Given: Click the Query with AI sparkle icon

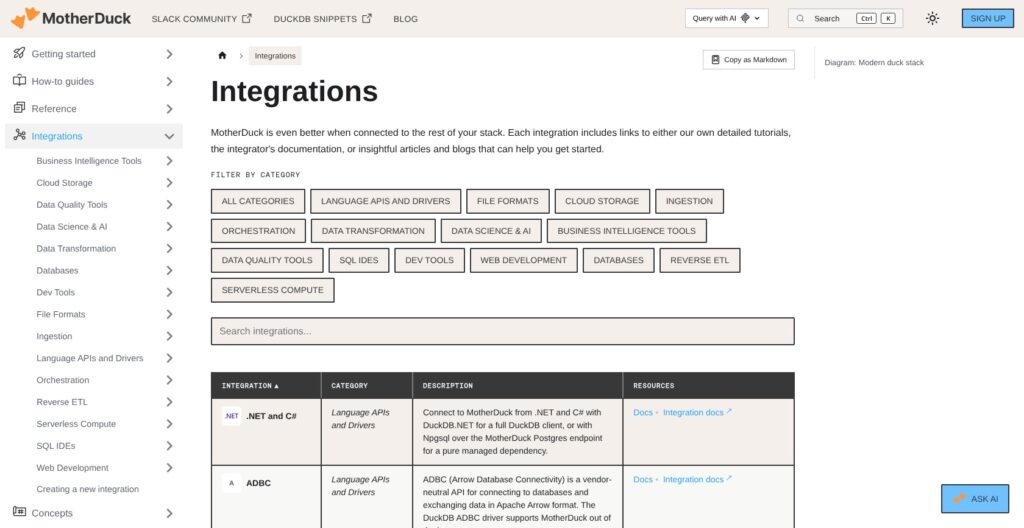Looking at the screenshot, I should click(745, 18).
